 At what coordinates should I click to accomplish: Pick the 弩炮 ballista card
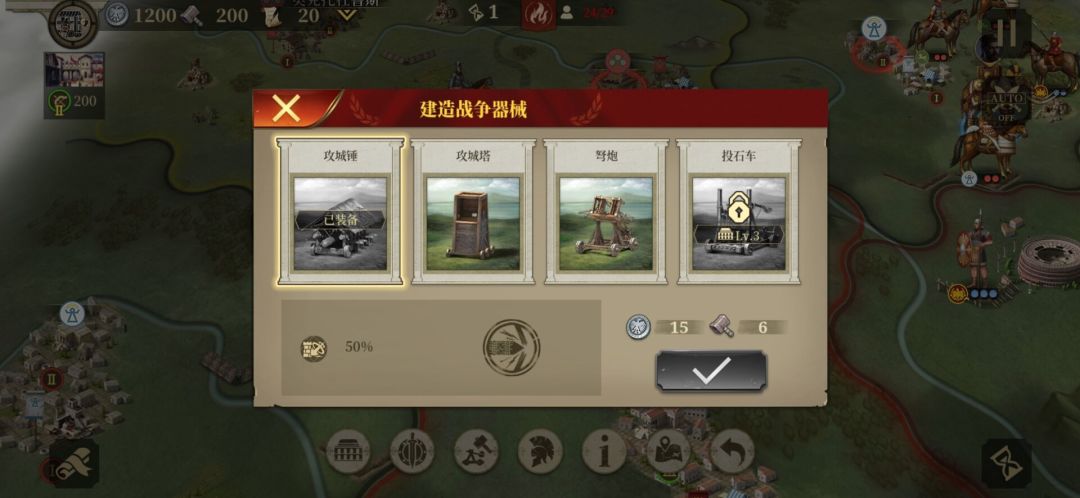click(605, 211)
